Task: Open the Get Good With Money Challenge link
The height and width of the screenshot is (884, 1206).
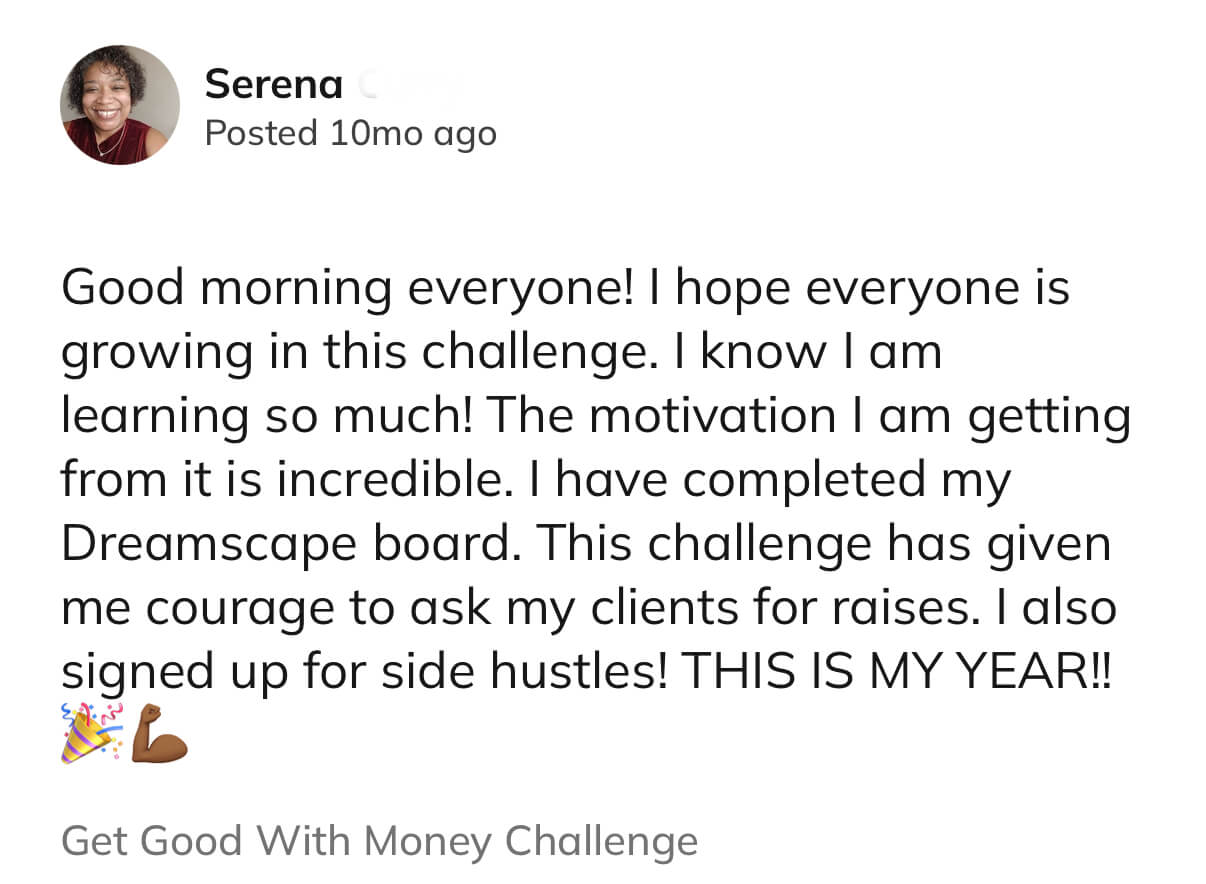Action: [379, 840]
